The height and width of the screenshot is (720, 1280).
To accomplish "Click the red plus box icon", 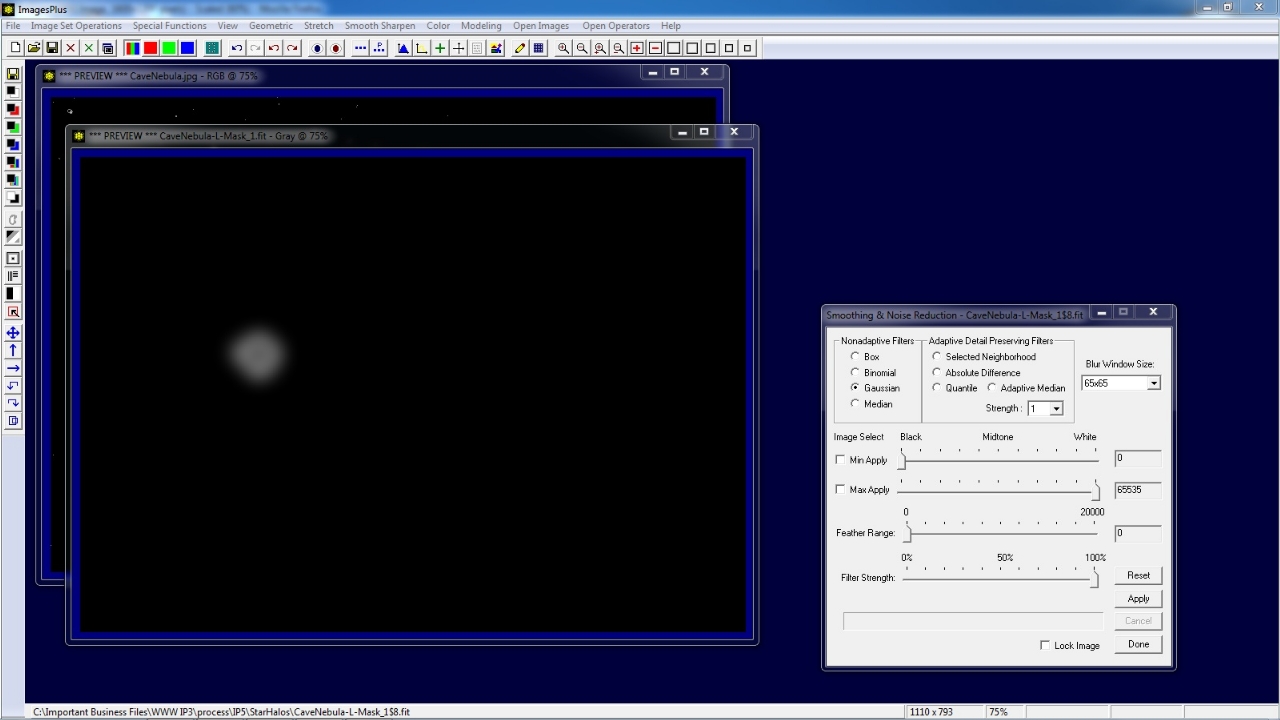I will coord(637,48).
